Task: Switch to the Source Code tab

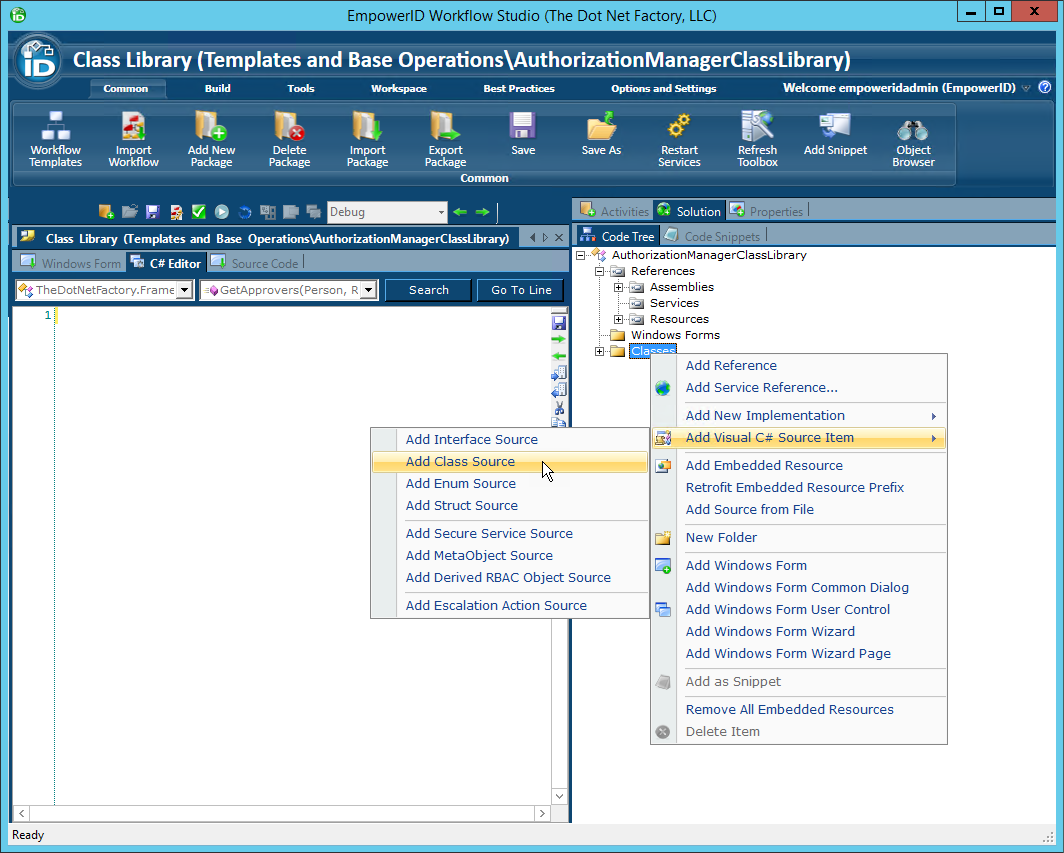Action: point(264,264)
